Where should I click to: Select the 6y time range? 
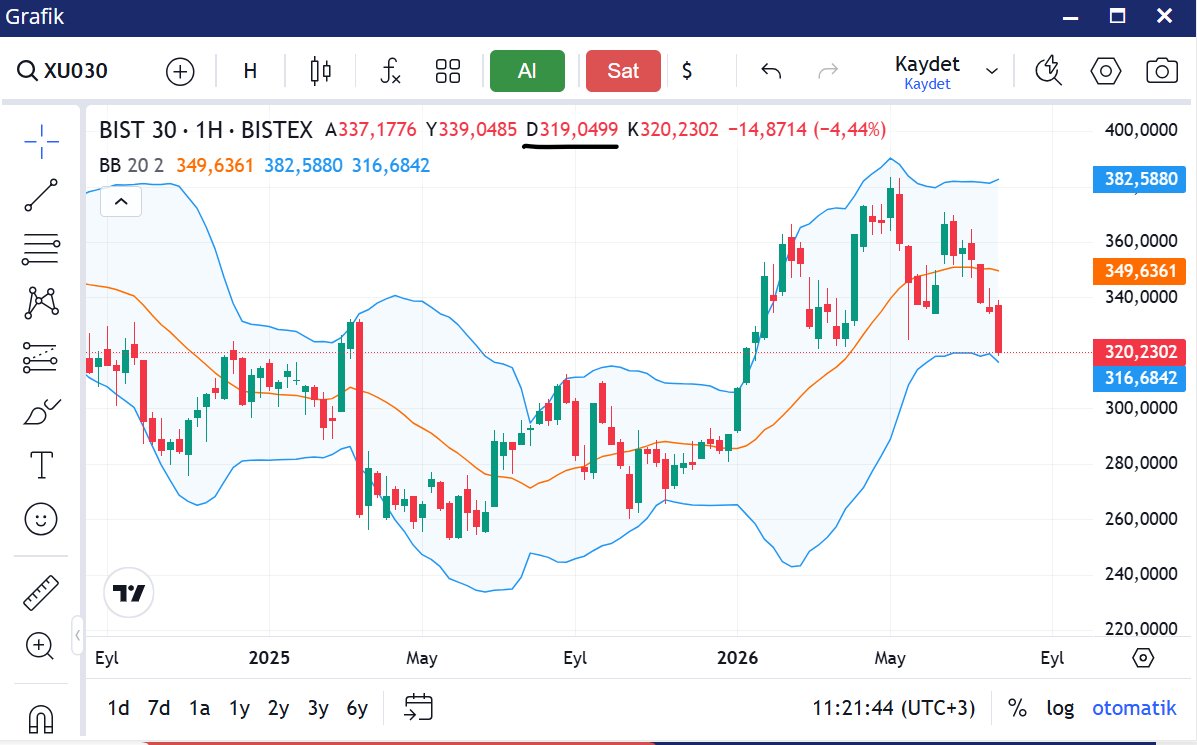(357, 708)
